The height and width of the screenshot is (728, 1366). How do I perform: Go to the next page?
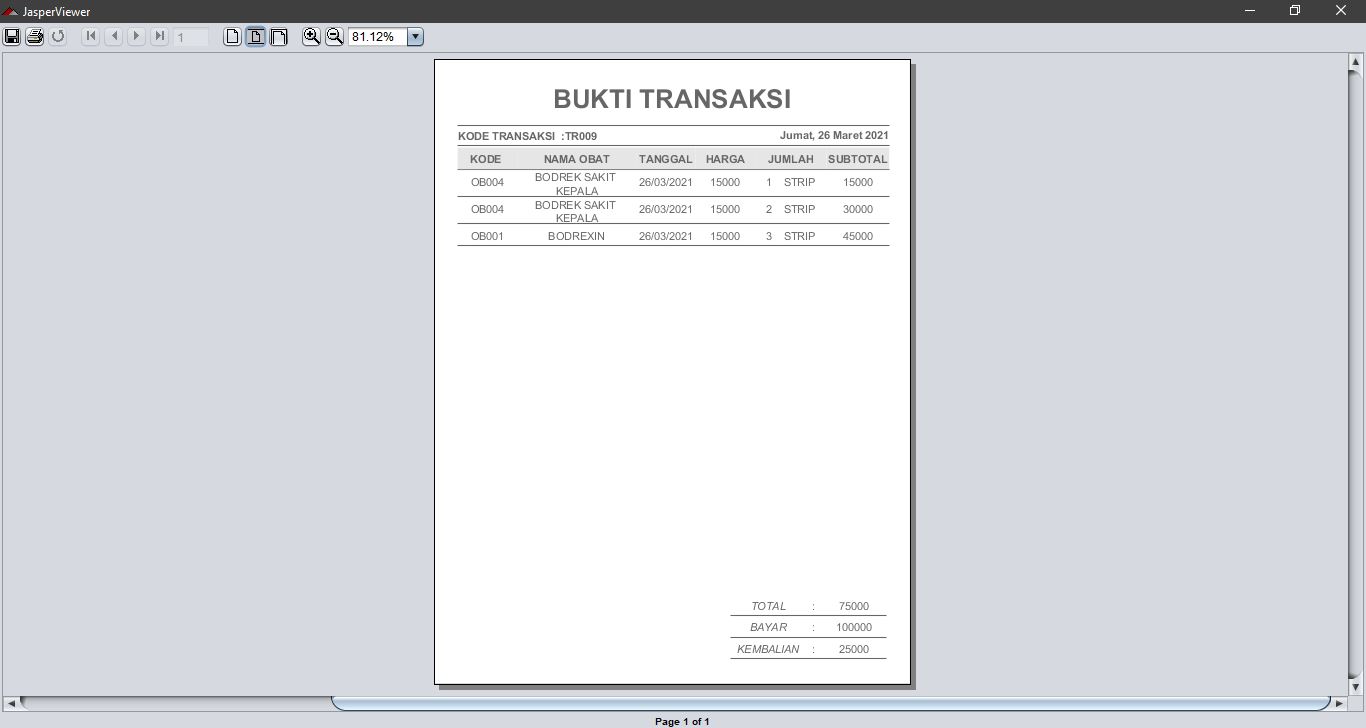136,36
